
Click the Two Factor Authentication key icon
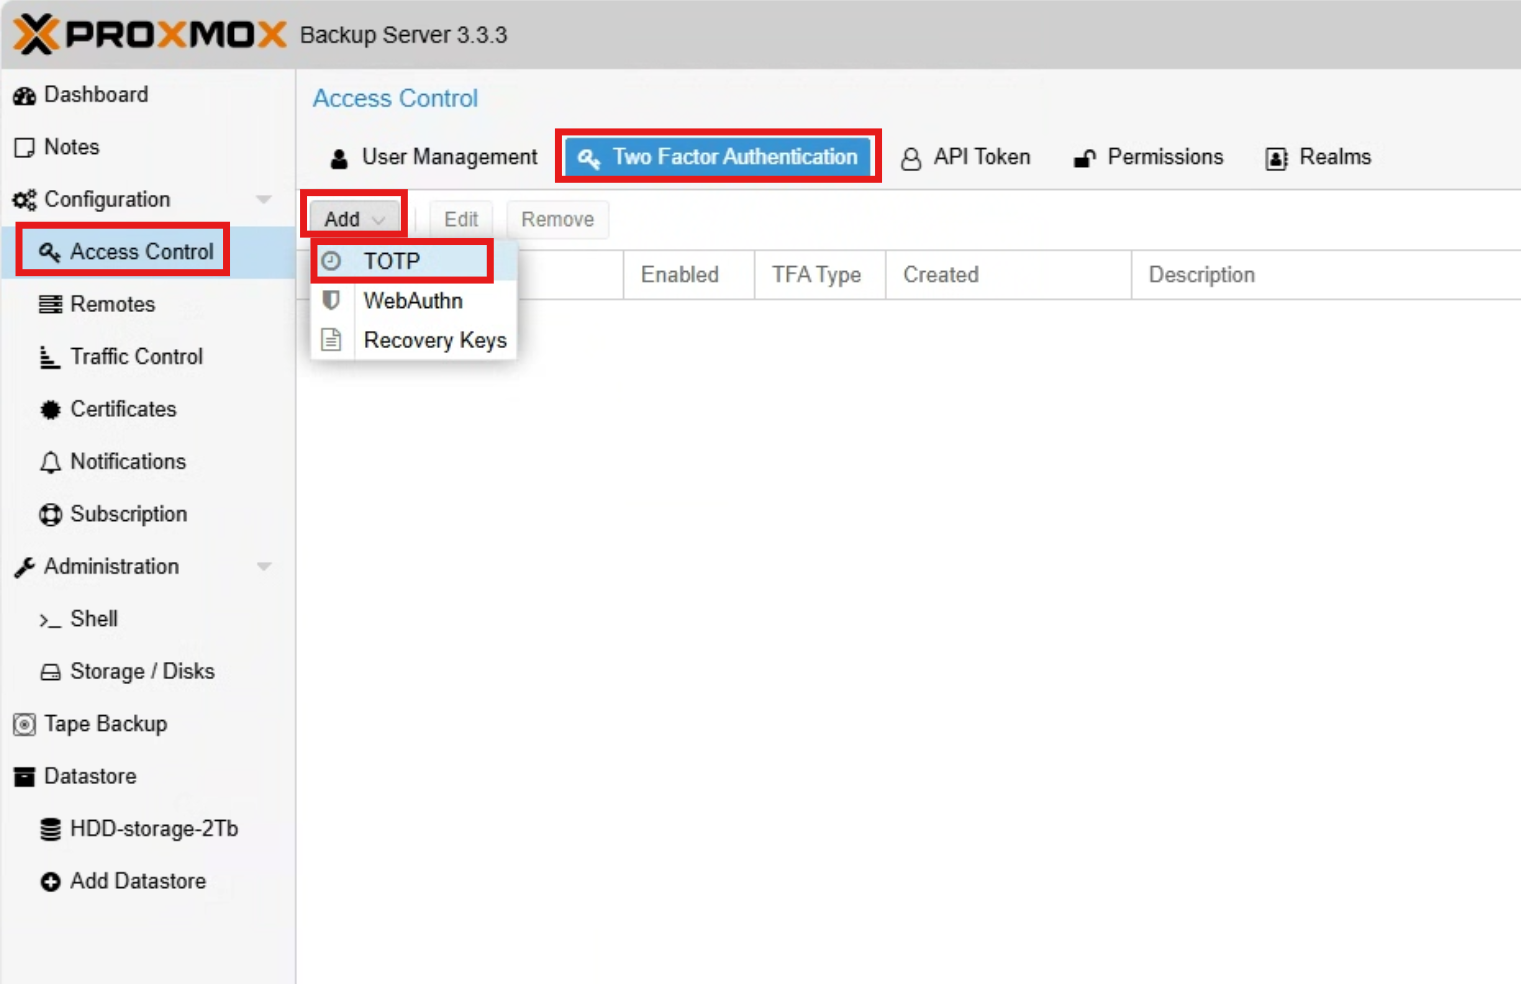(x=589, y=158)
